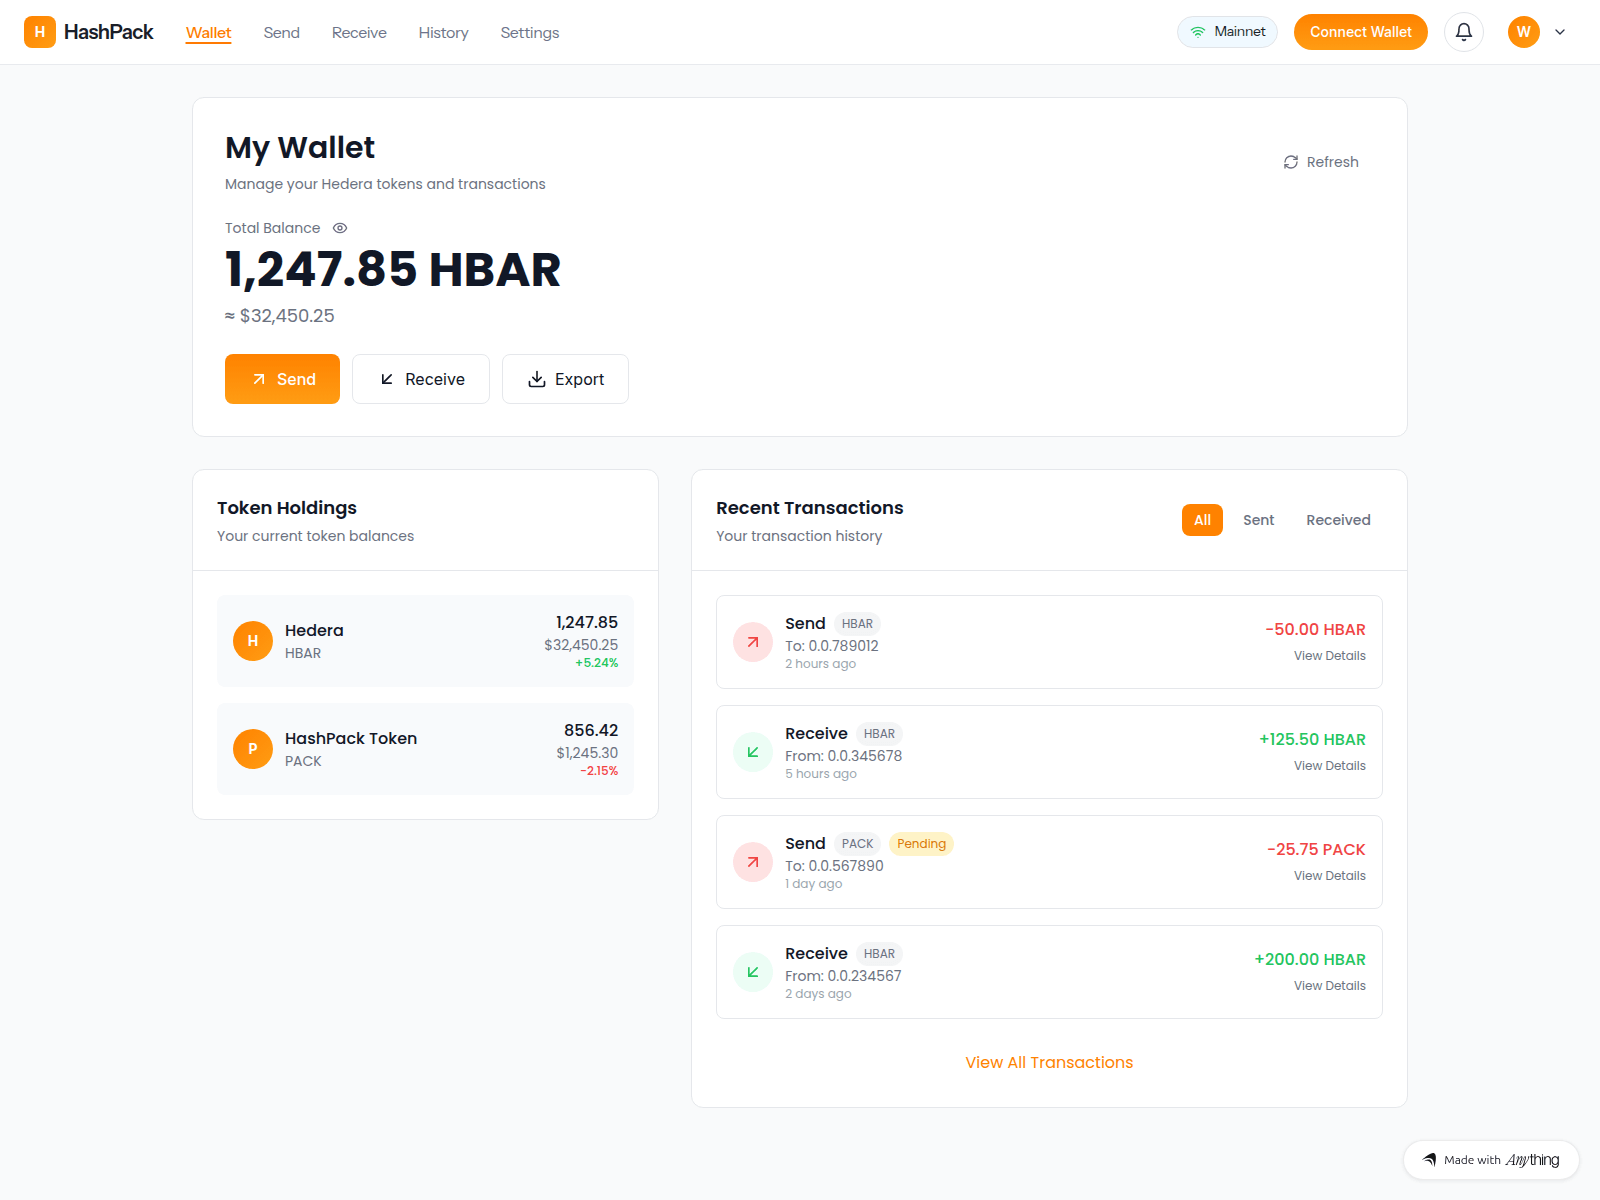Click the Hedera +5.24% change value

tap(597, 663)
